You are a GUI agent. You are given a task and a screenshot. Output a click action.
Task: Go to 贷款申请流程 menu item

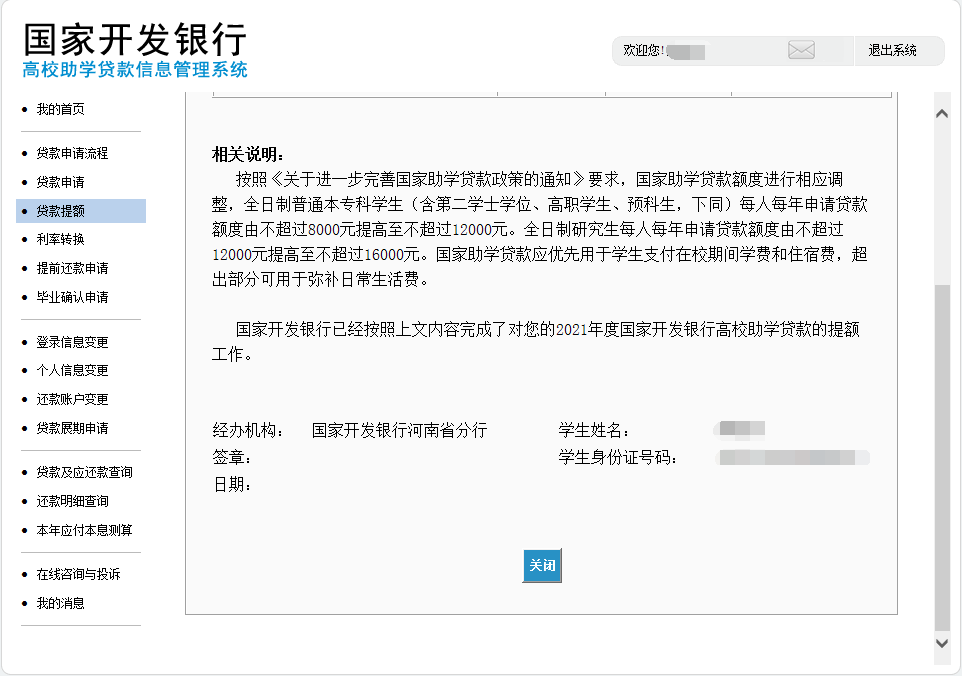click(72, 153)
